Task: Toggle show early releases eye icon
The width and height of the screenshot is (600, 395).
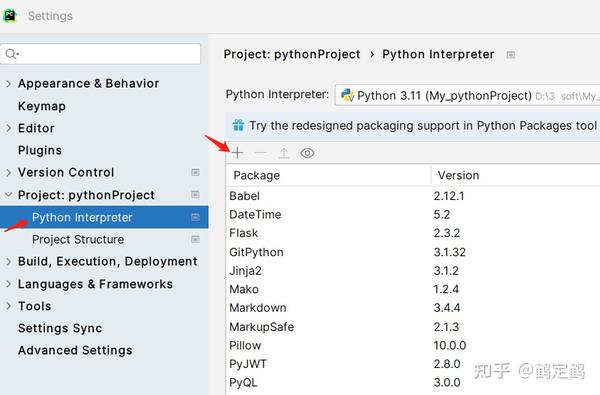Action: pos(307,153)
